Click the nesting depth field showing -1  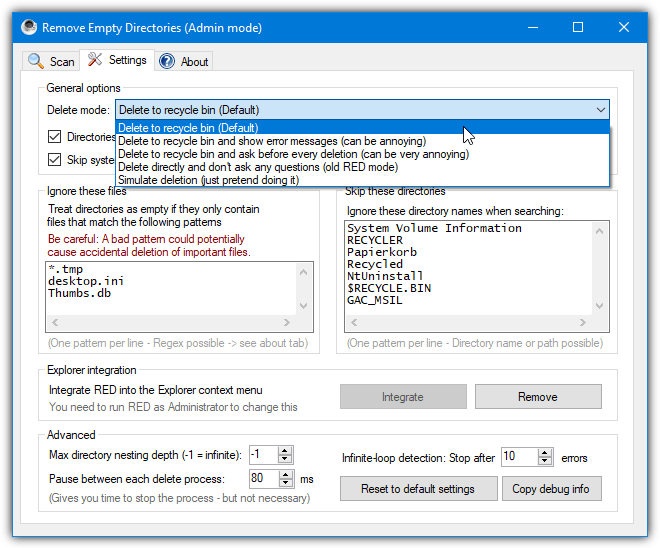point(263,455)
